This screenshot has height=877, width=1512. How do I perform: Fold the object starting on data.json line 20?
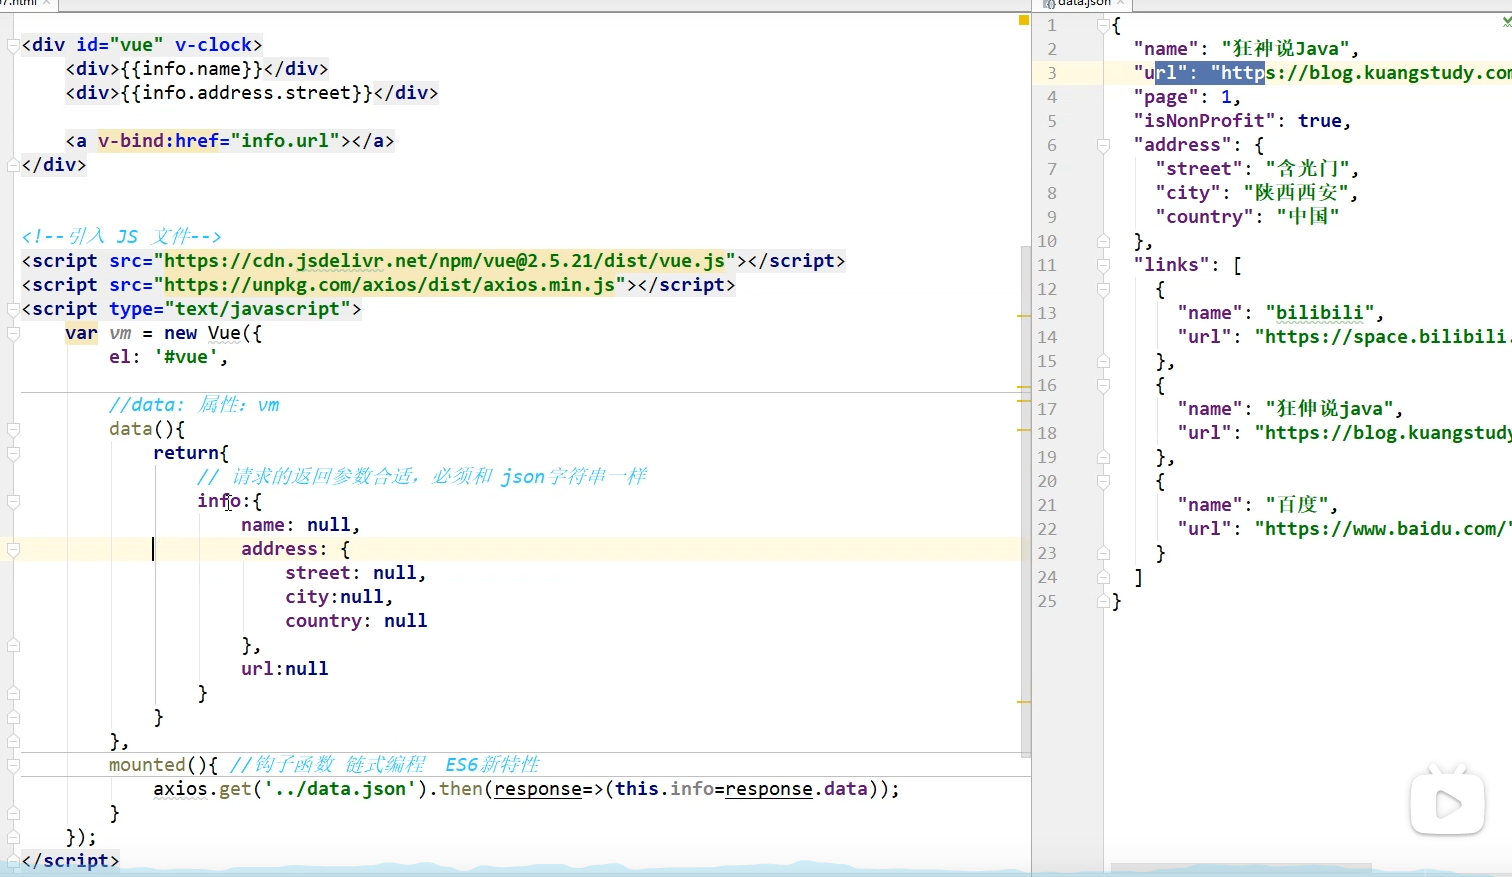(x=1103, y=481)
